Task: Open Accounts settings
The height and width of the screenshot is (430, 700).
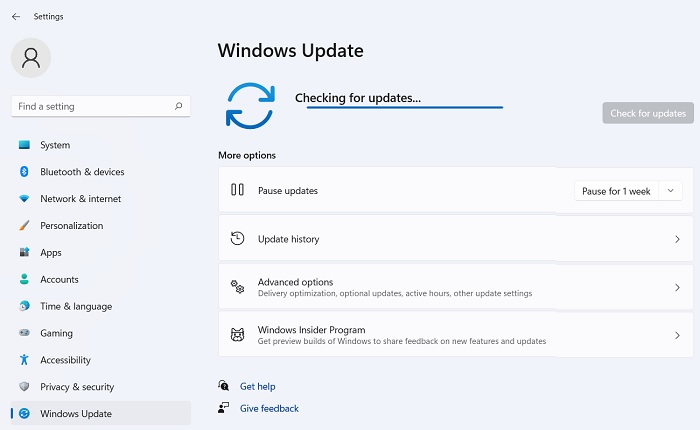Action: pos(101,279)
